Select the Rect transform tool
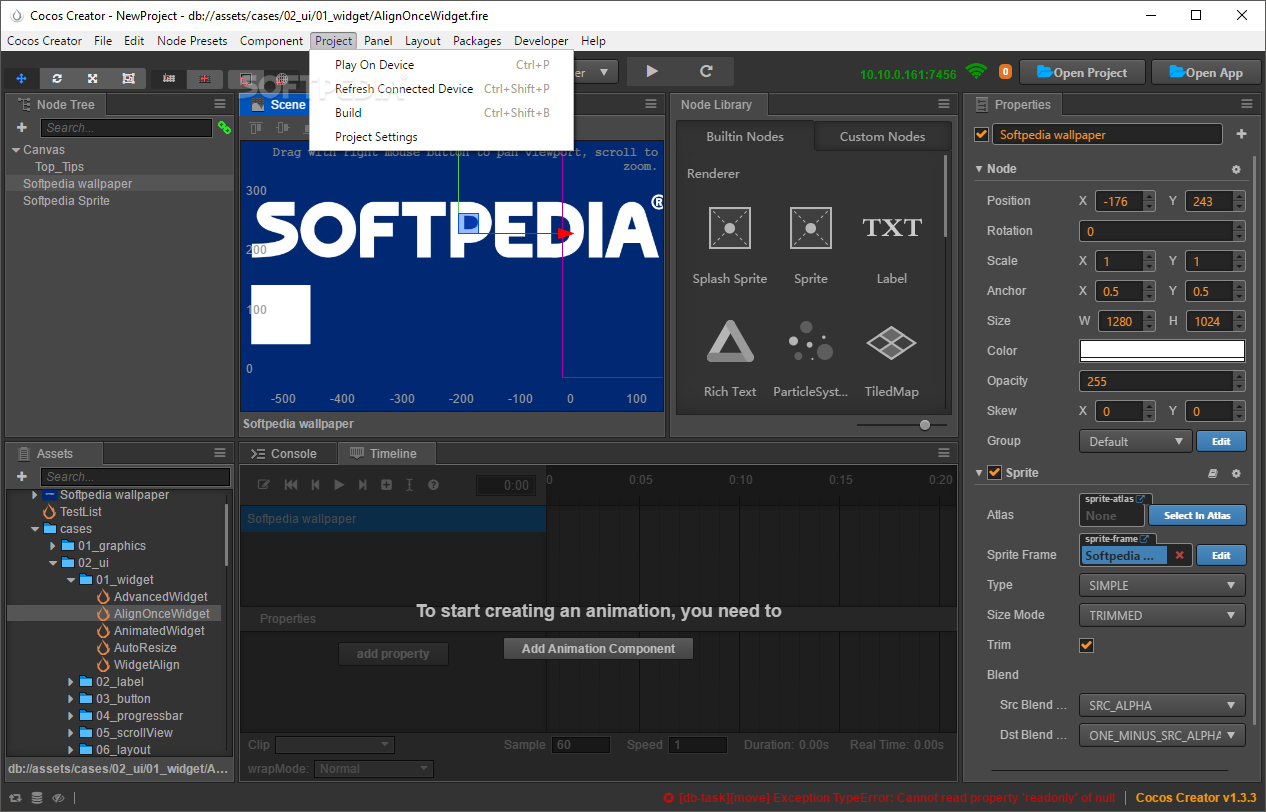1266x812 pixels. coord(128,78)
